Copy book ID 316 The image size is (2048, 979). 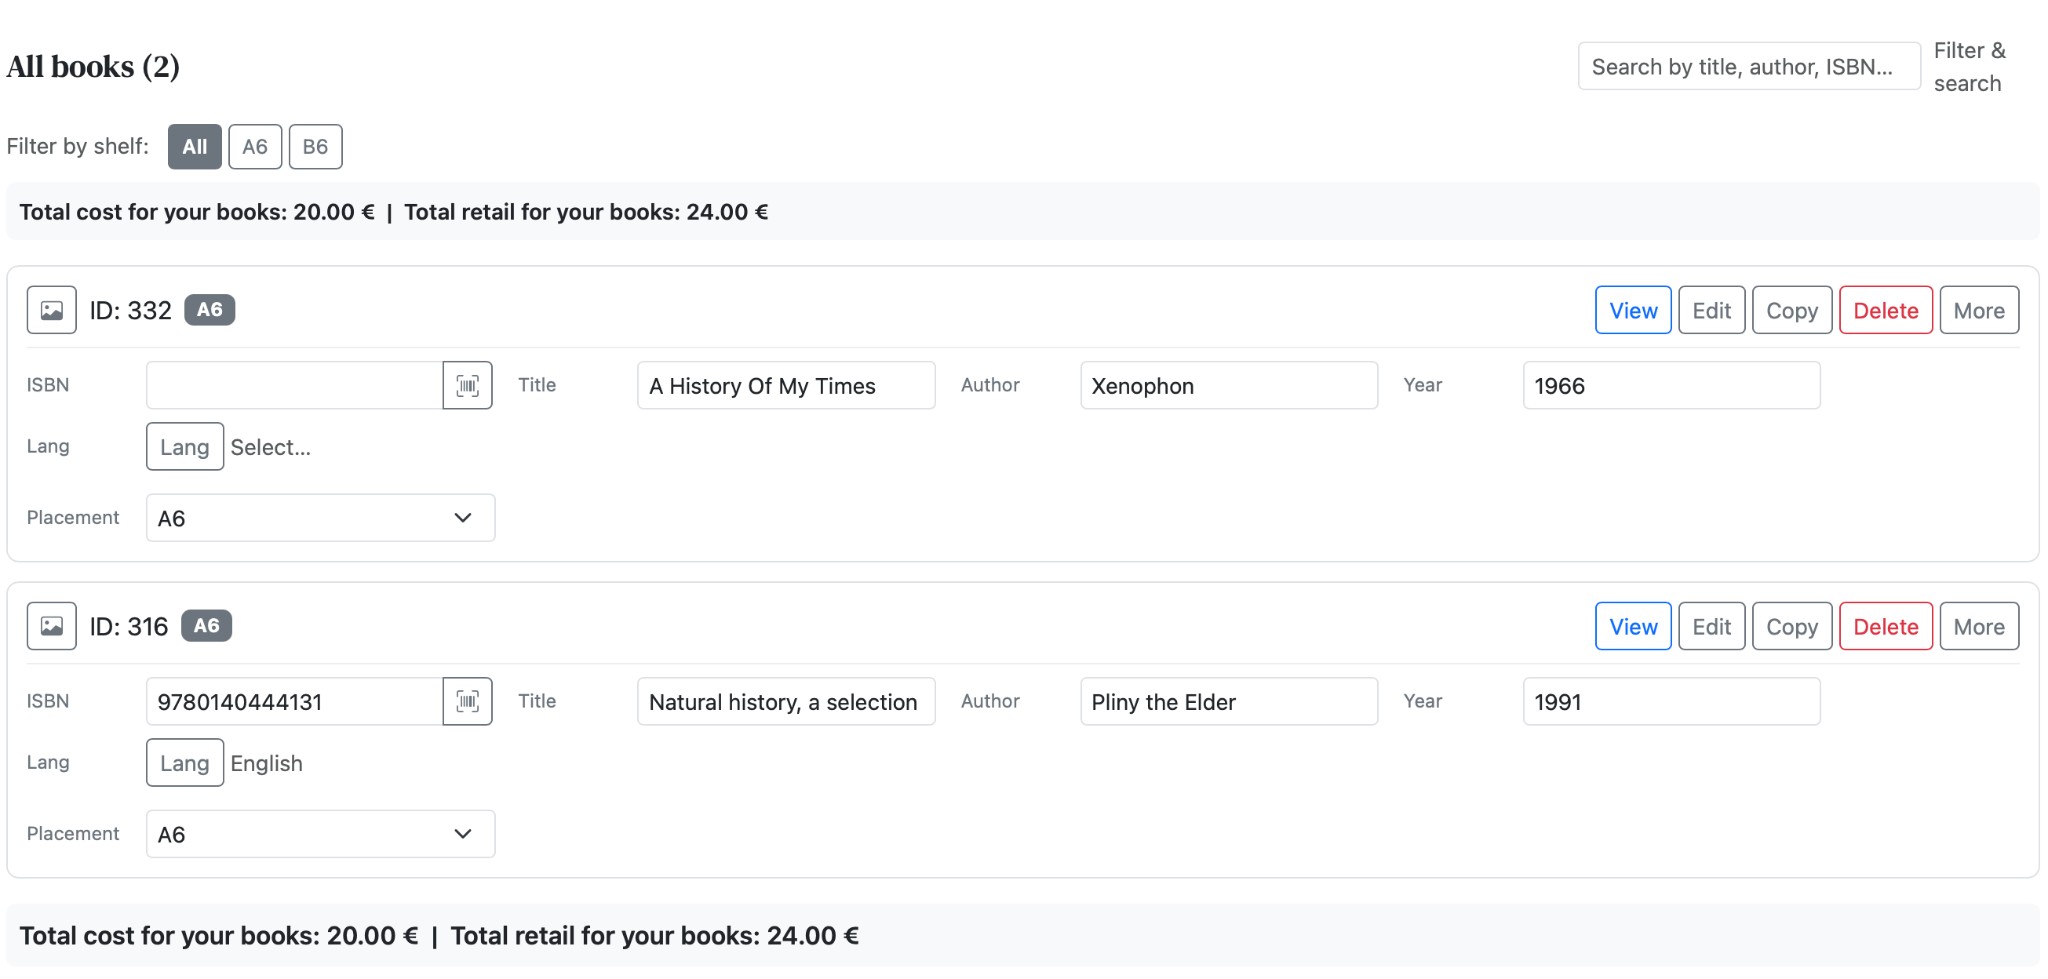pyautogui.click(x=1791, y=625)
